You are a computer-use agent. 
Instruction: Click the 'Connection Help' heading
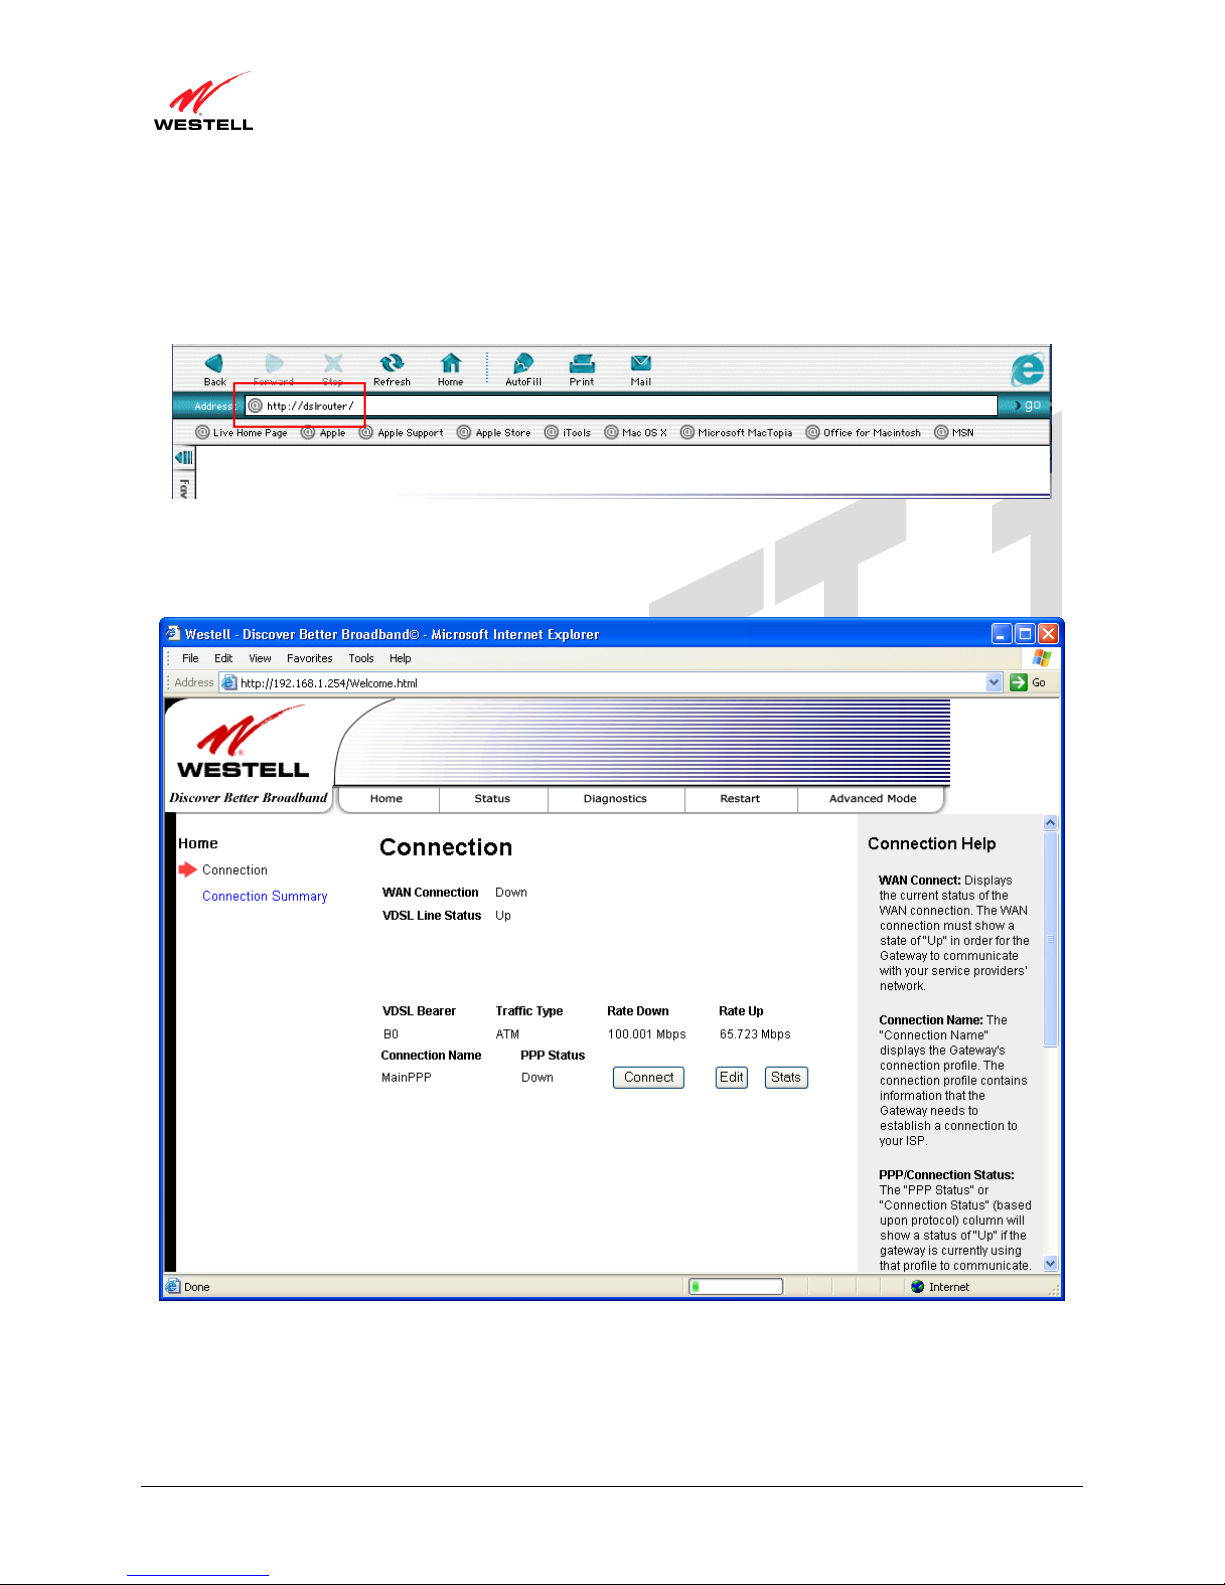[x=932, y=844]
